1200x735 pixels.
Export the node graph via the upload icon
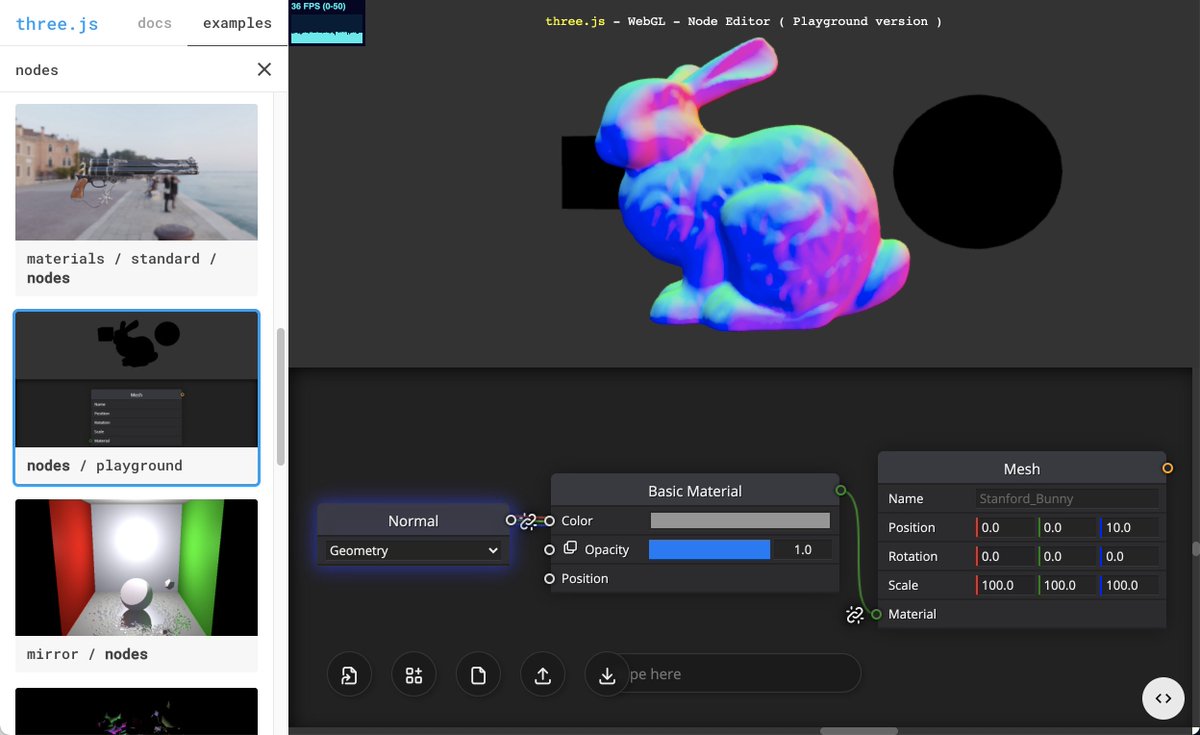543,674
